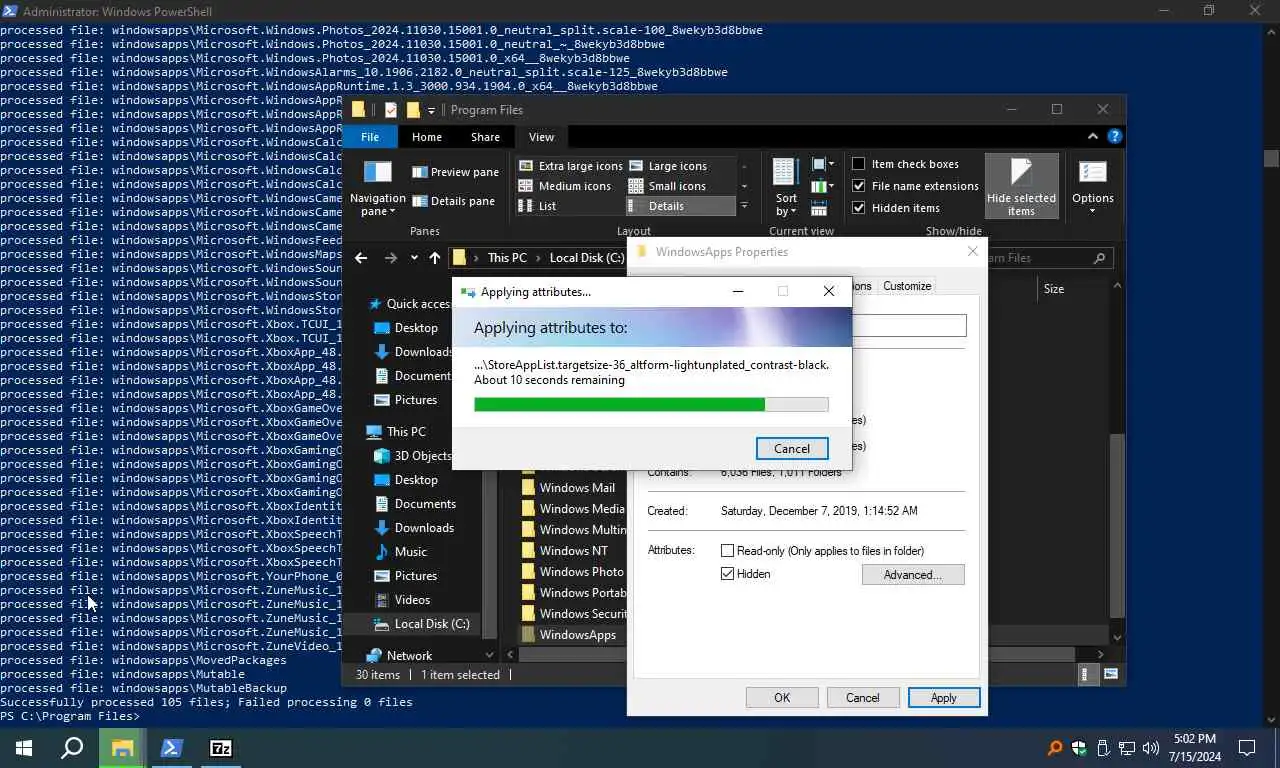Click Cancel in WindowsApps Properties
The image size is (1280, 768).
point(862,698)
